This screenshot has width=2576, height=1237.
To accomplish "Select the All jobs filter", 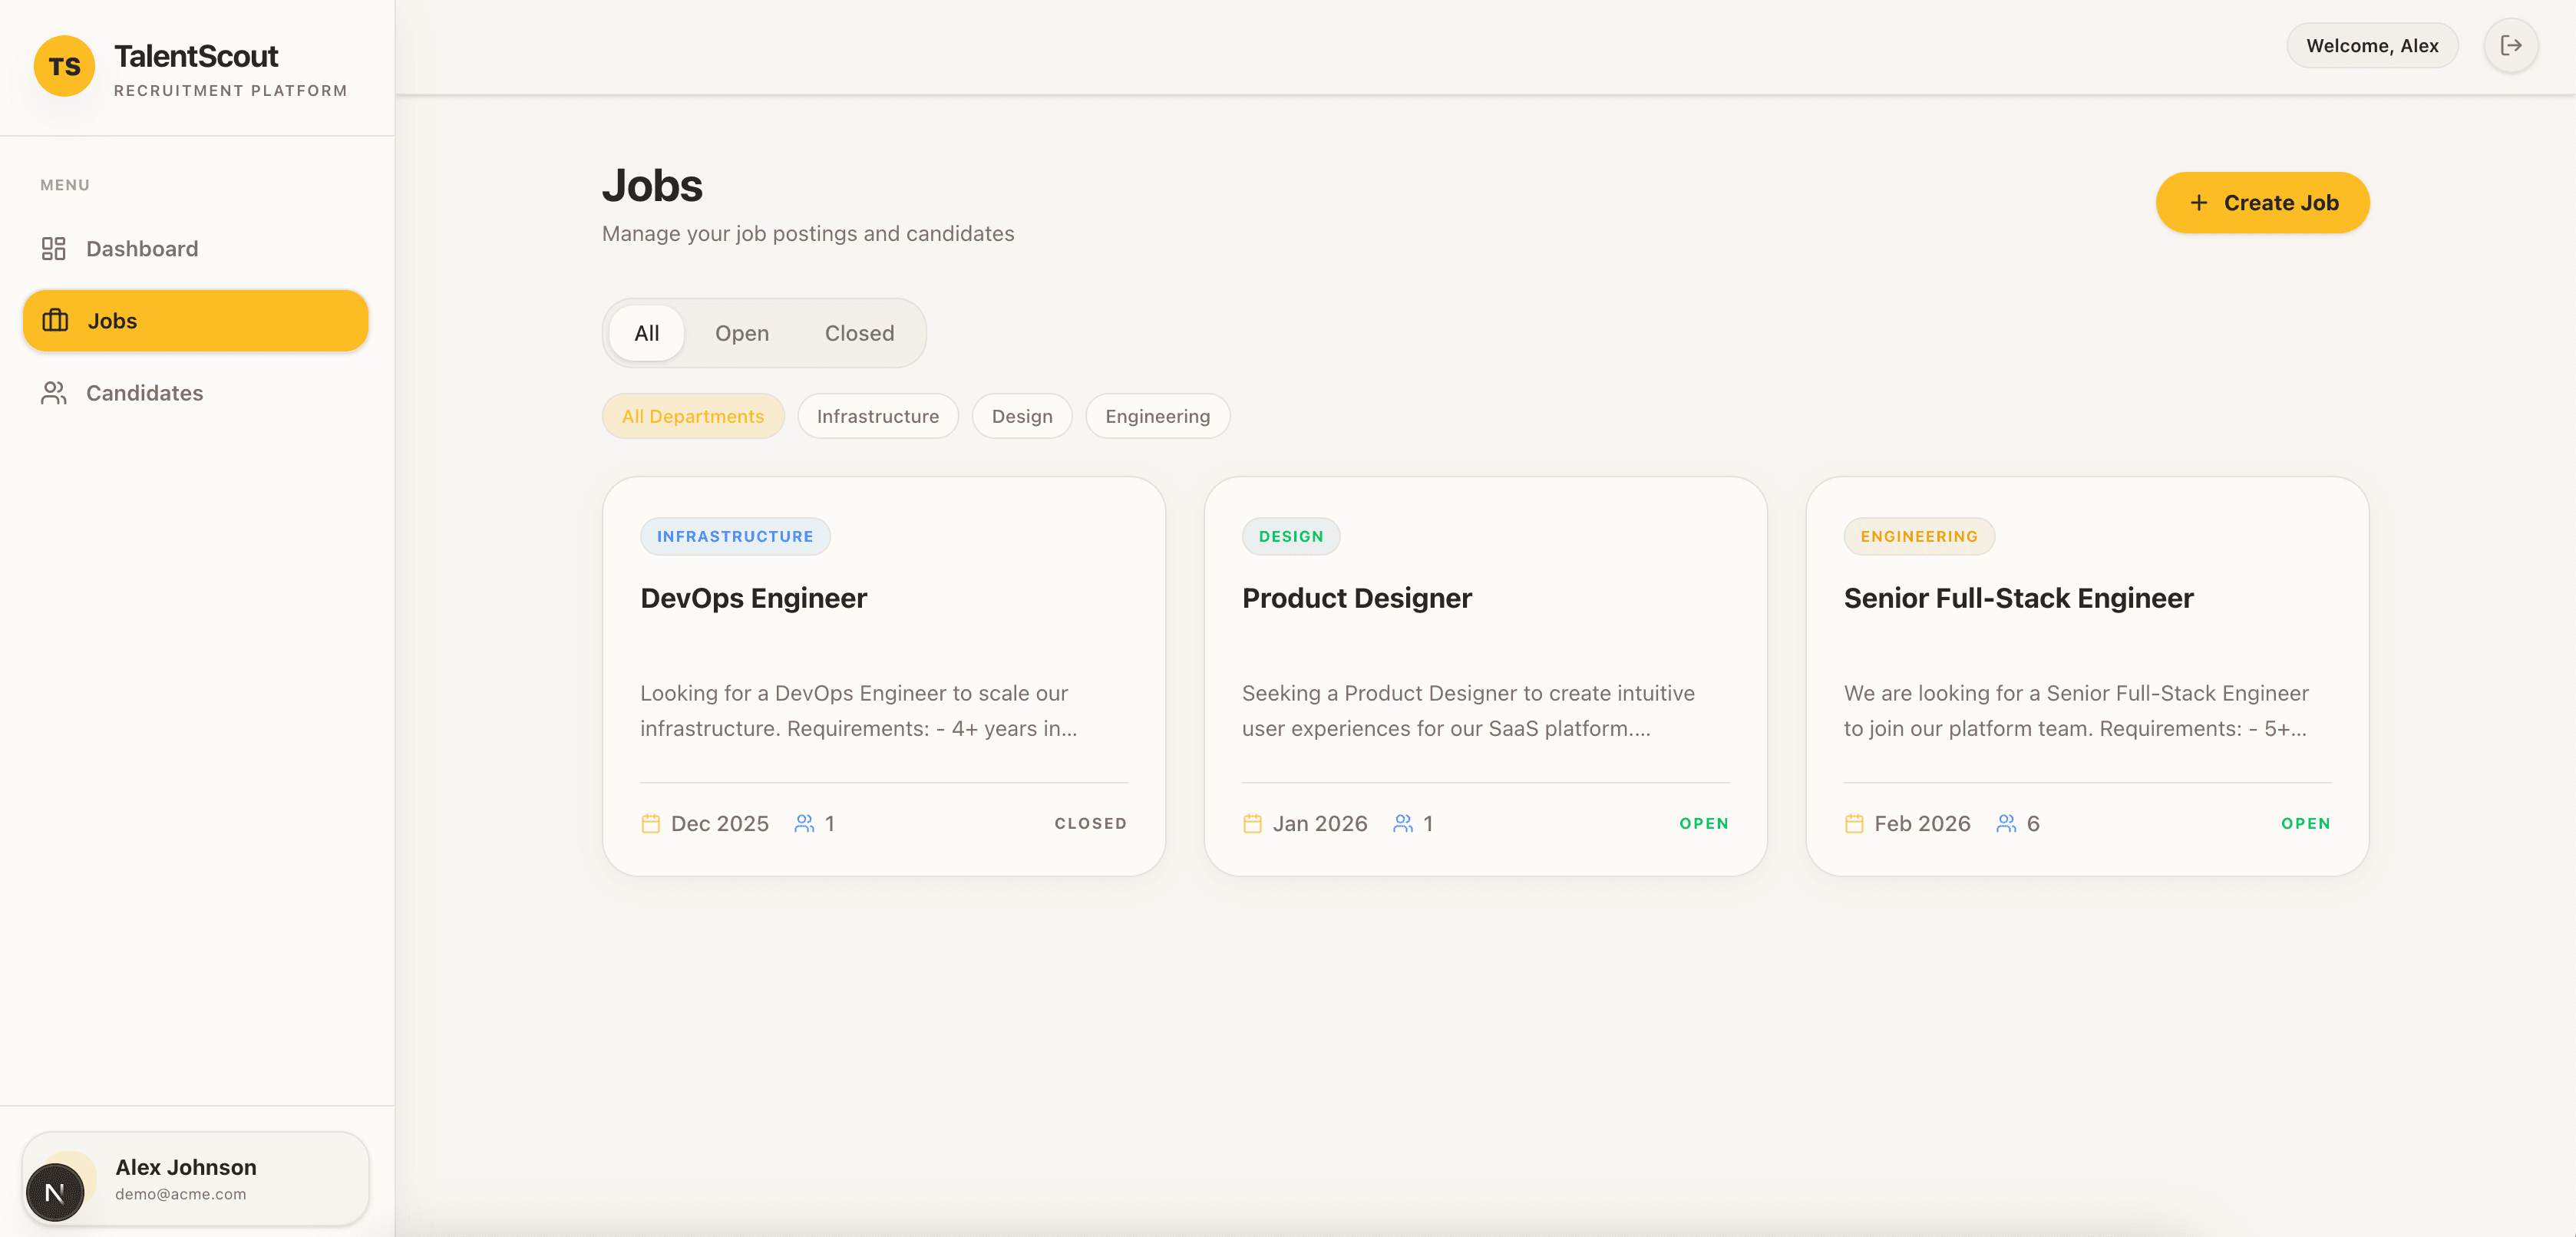I will tap(646, 333).
